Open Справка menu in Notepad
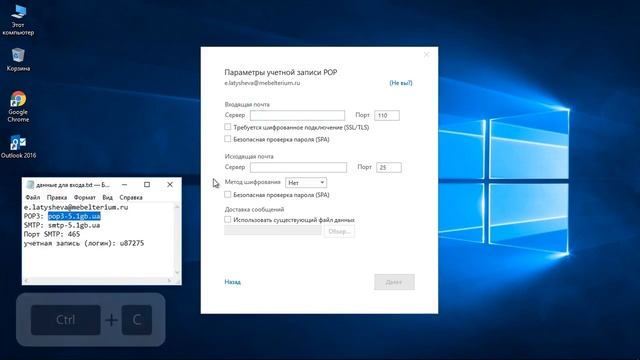This screenshot has height=360, width=640. 131,197
